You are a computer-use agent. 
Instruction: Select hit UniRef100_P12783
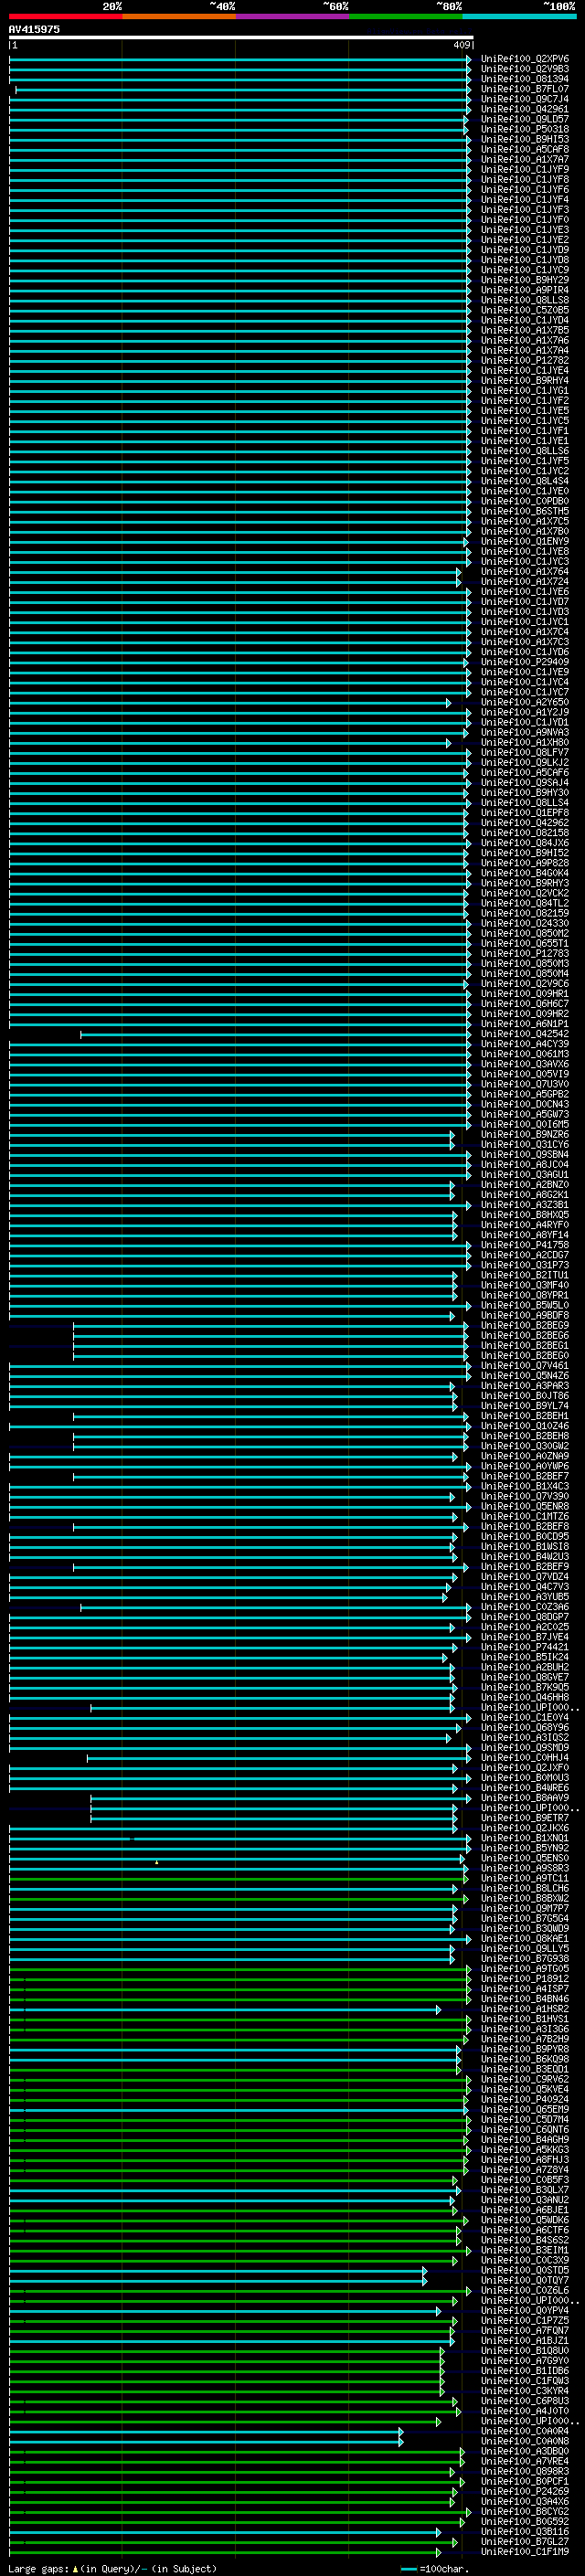[x=525, y=954]
